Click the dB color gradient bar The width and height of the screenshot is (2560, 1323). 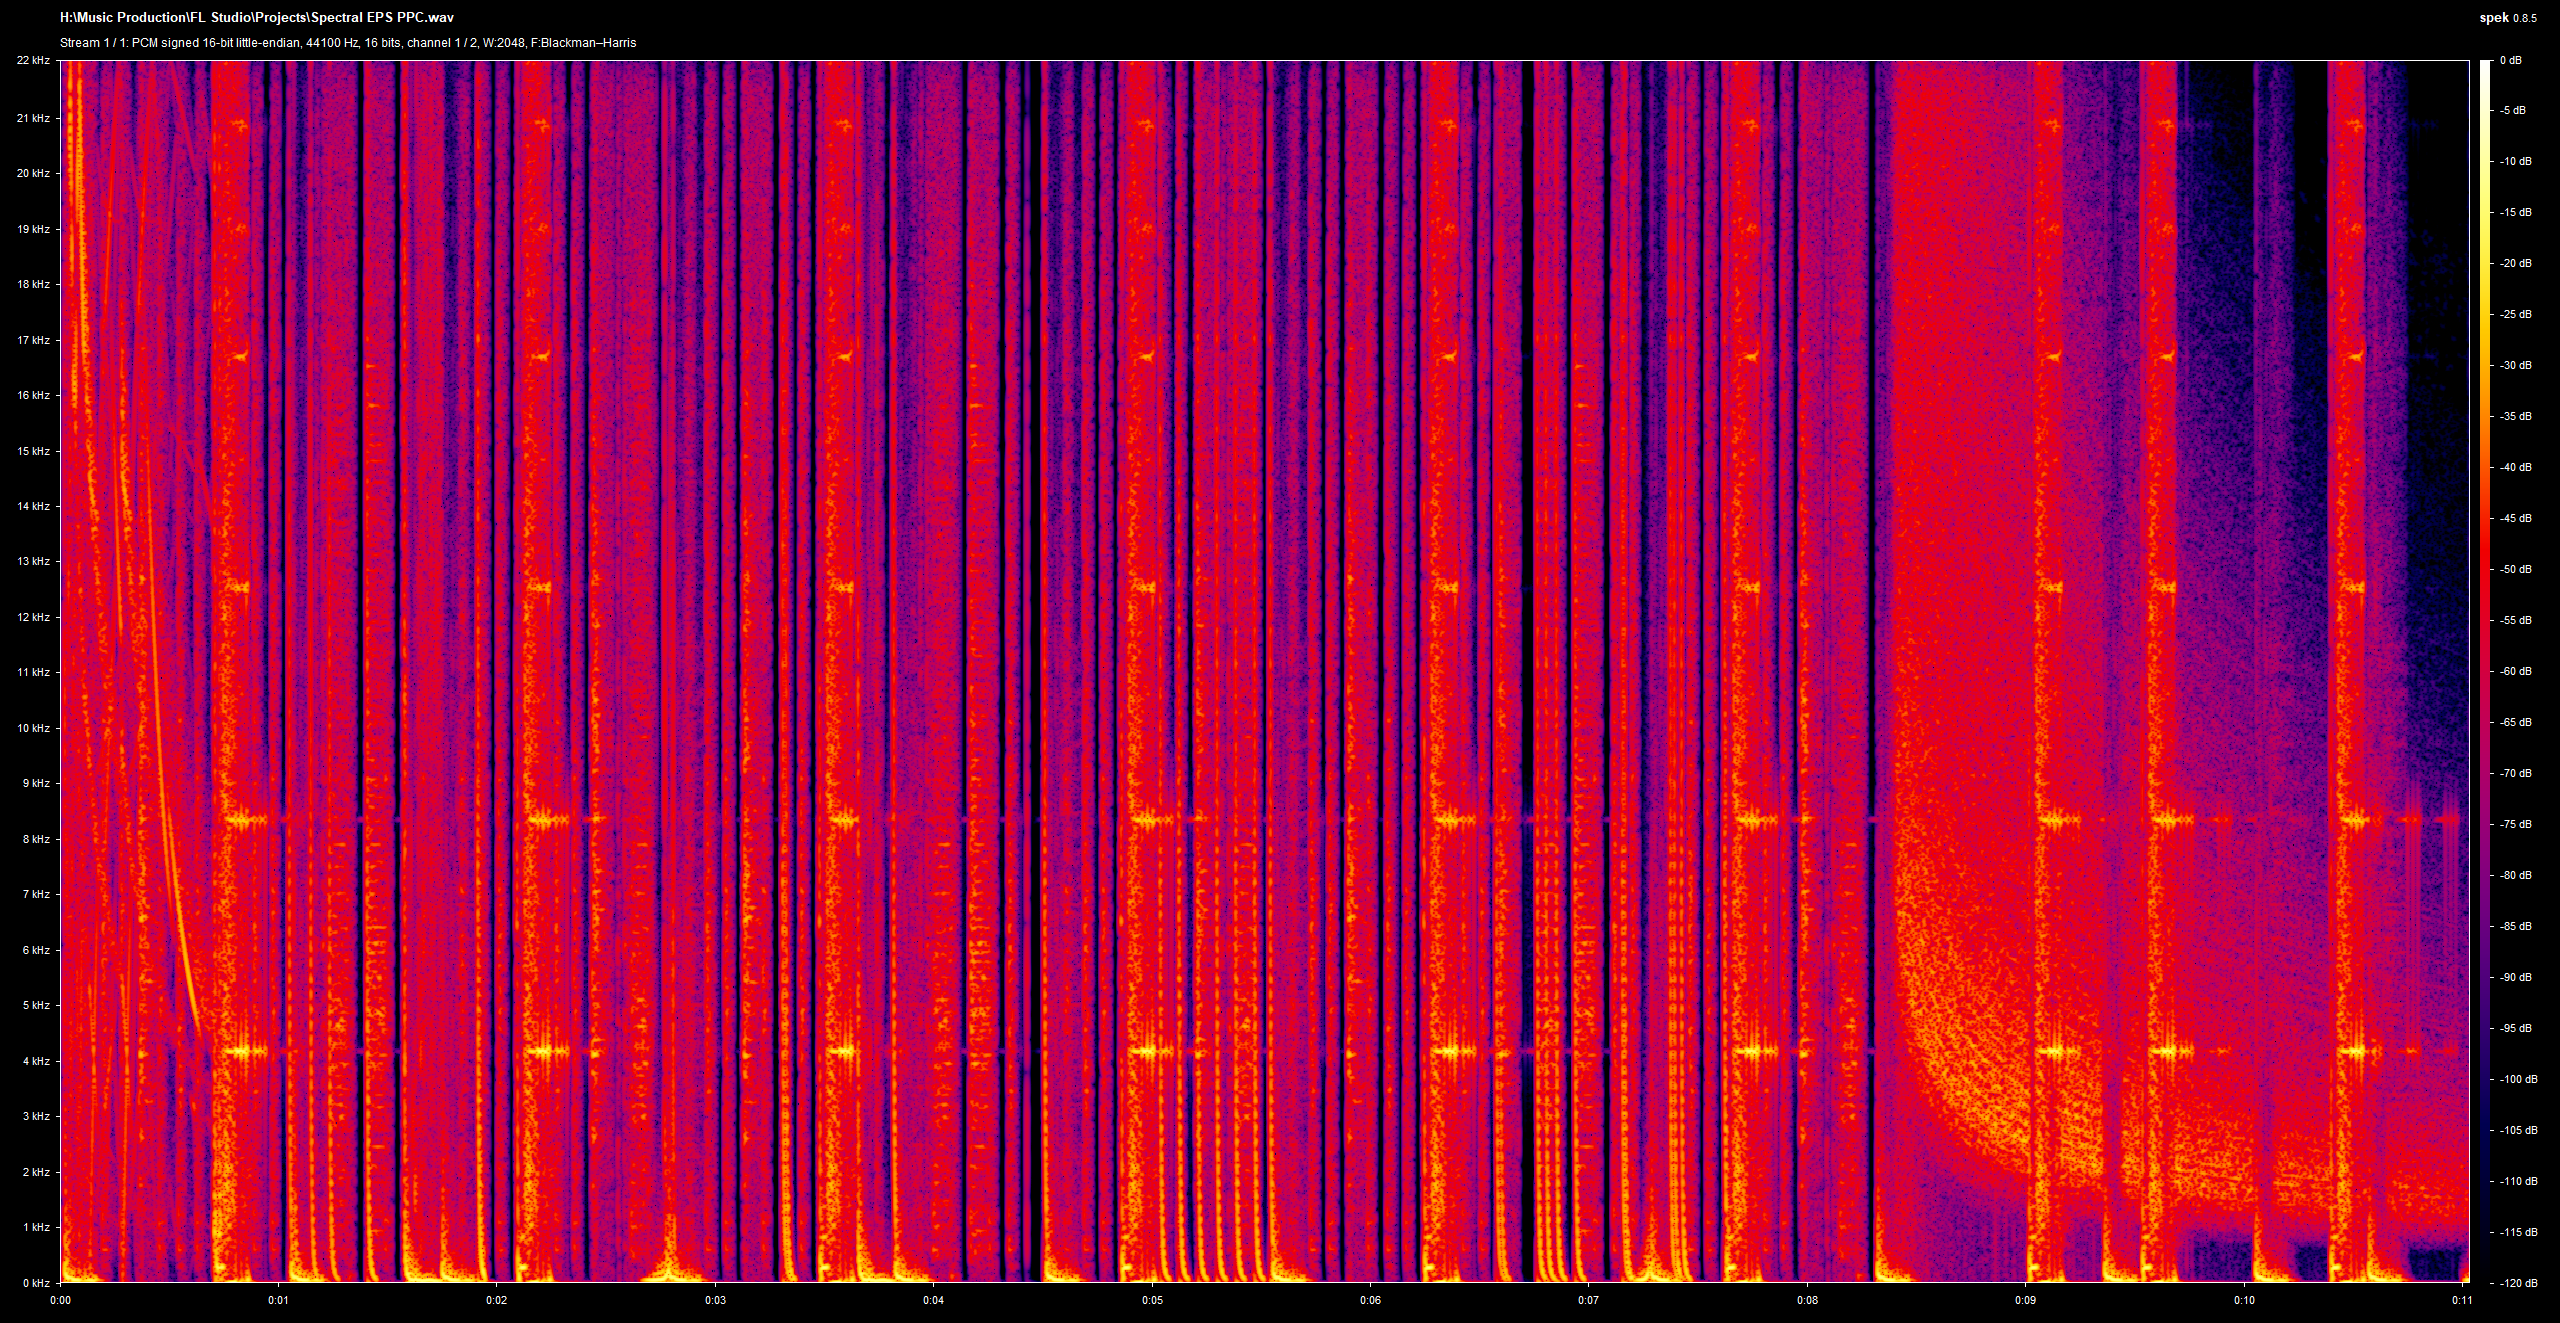point(2485,670)
